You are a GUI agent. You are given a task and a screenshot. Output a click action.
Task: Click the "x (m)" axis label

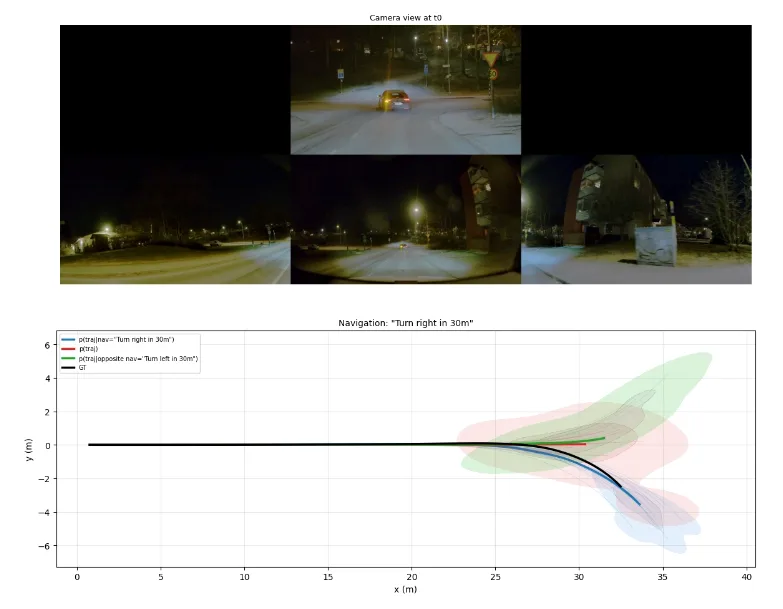(405, 590)
